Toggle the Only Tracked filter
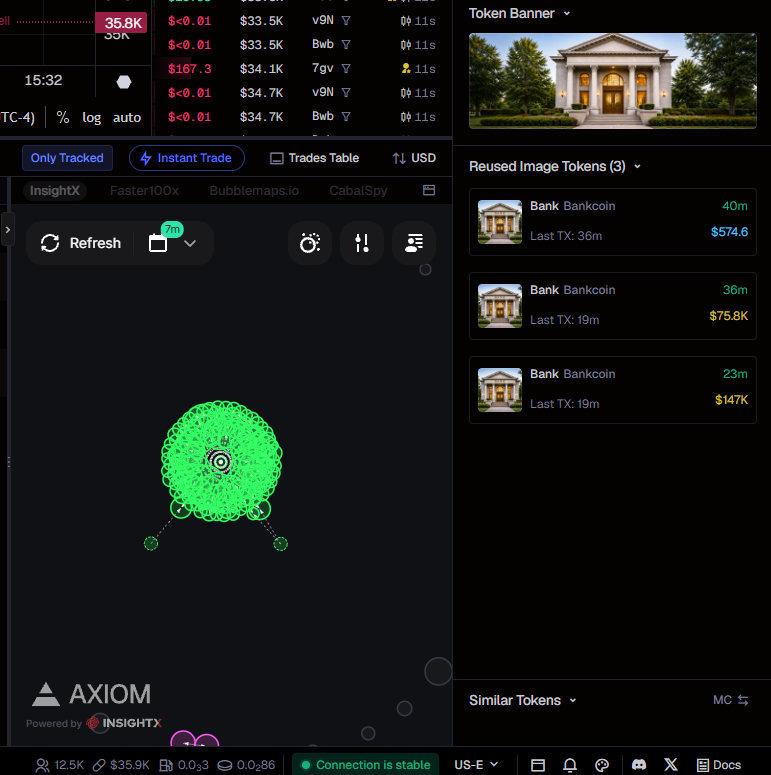 click(x=67, y=158)
